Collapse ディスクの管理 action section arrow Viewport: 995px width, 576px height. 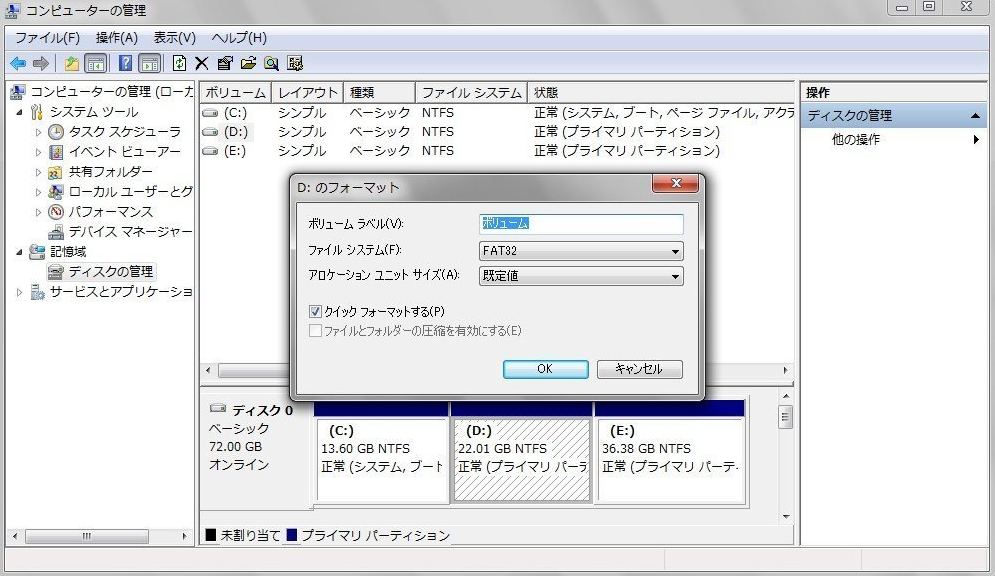(975, 116)
